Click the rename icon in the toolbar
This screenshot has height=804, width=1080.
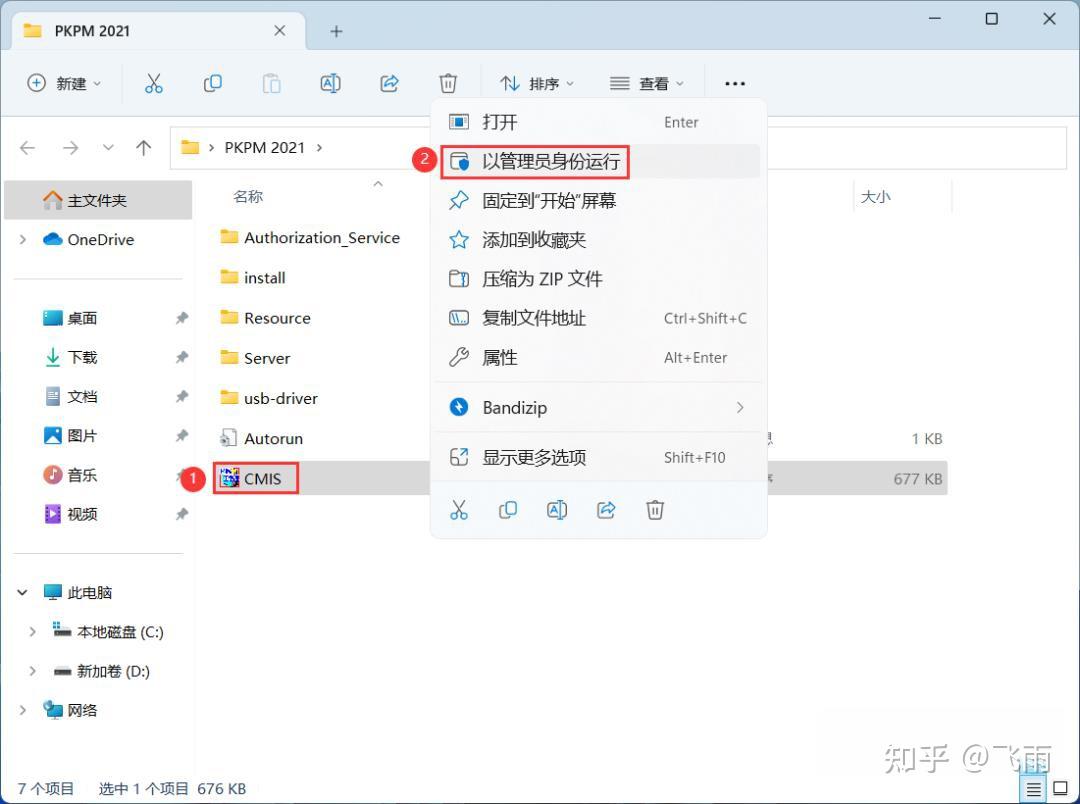tap(330, 83)
